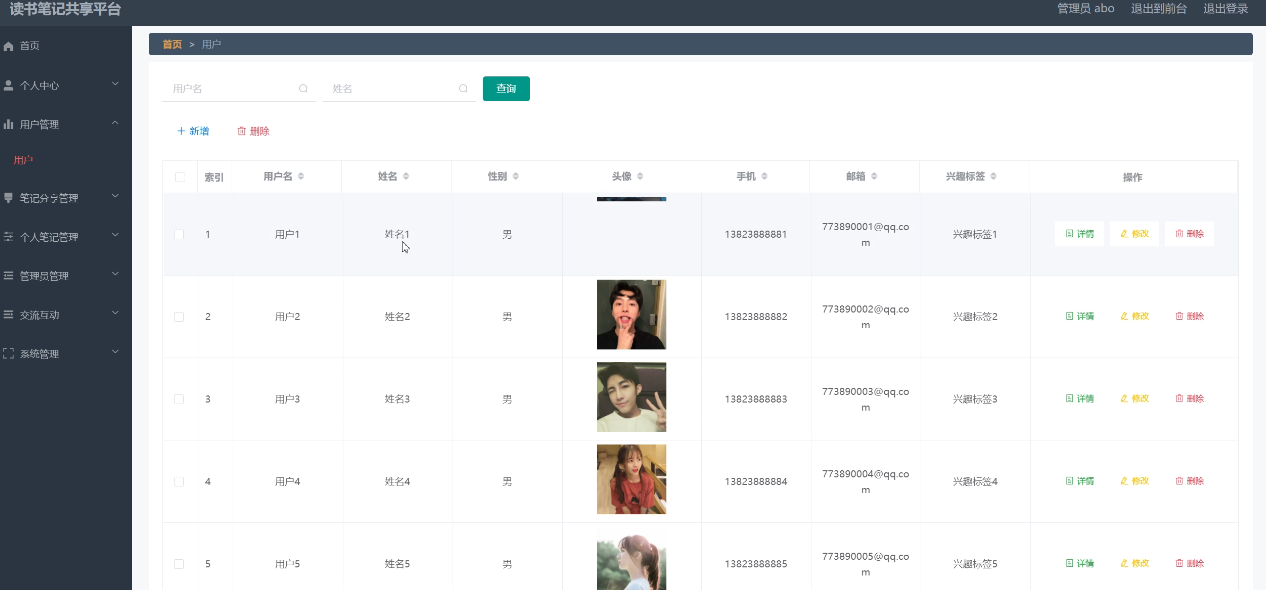Click 删除 for 用户1
The height and width of the screenshot is (590, 1266).
1189,234
